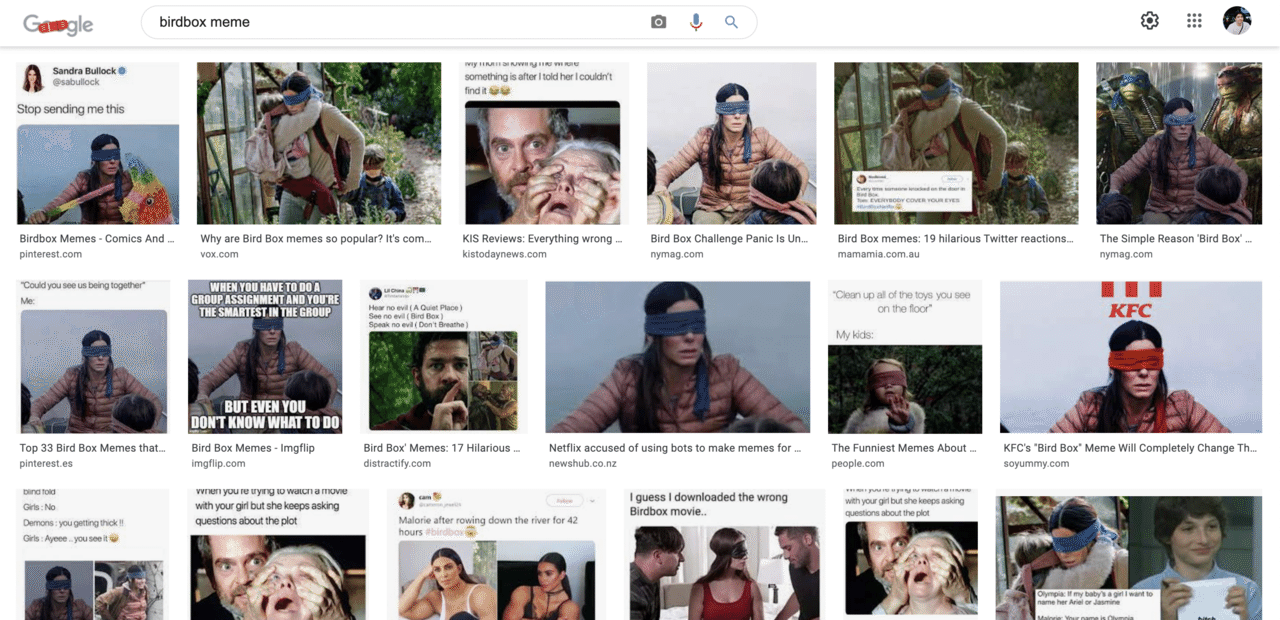Click 'Bird Box Challenge Panic Is Un...' title
The height and width of the screenshot is (620, 1280).
(729, 239)
